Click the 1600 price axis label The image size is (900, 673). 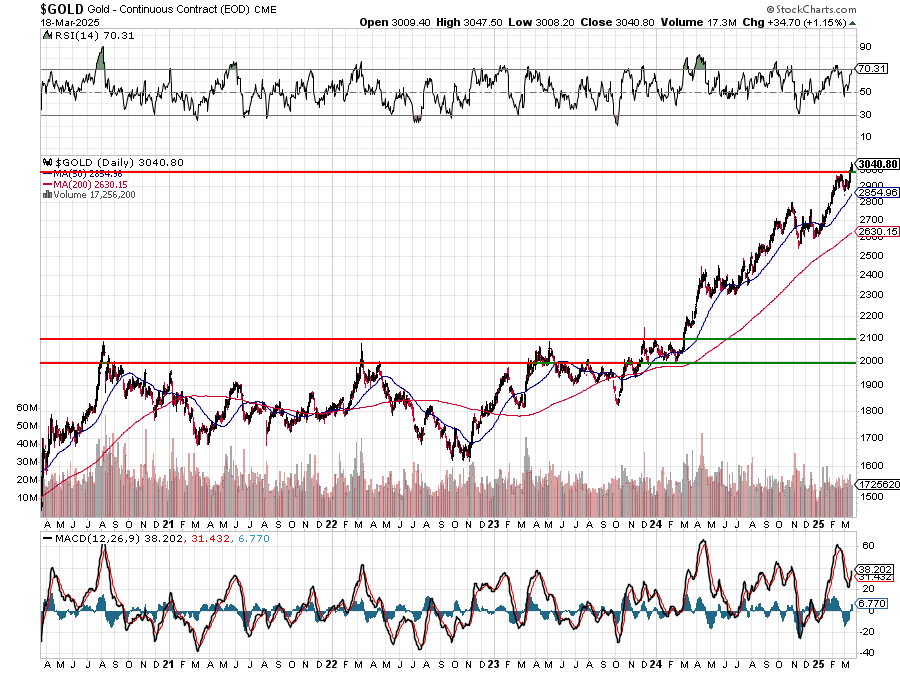pyautogui.click(x=871, y=466)
